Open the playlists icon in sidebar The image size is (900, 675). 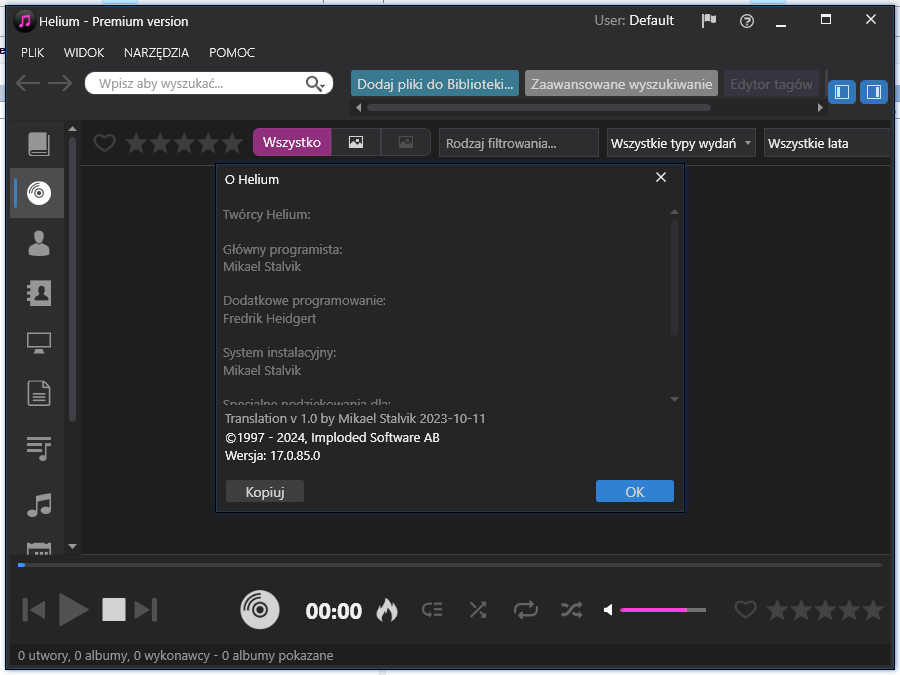click(38, 448)
